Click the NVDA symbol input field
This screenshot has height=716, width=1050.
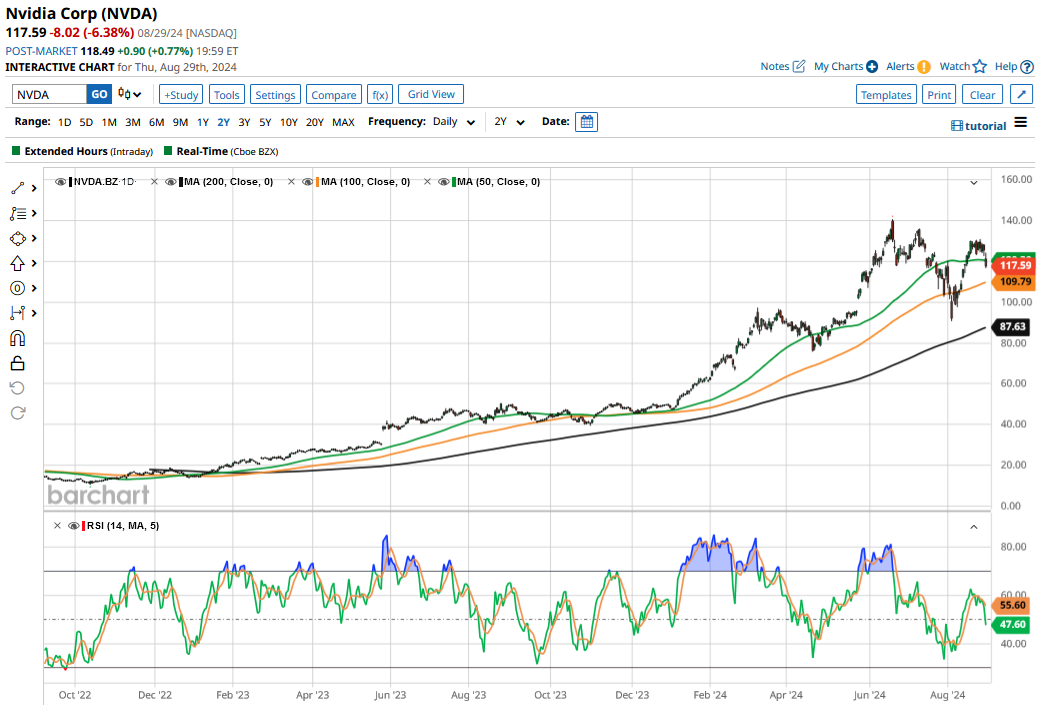coord(49,95)
